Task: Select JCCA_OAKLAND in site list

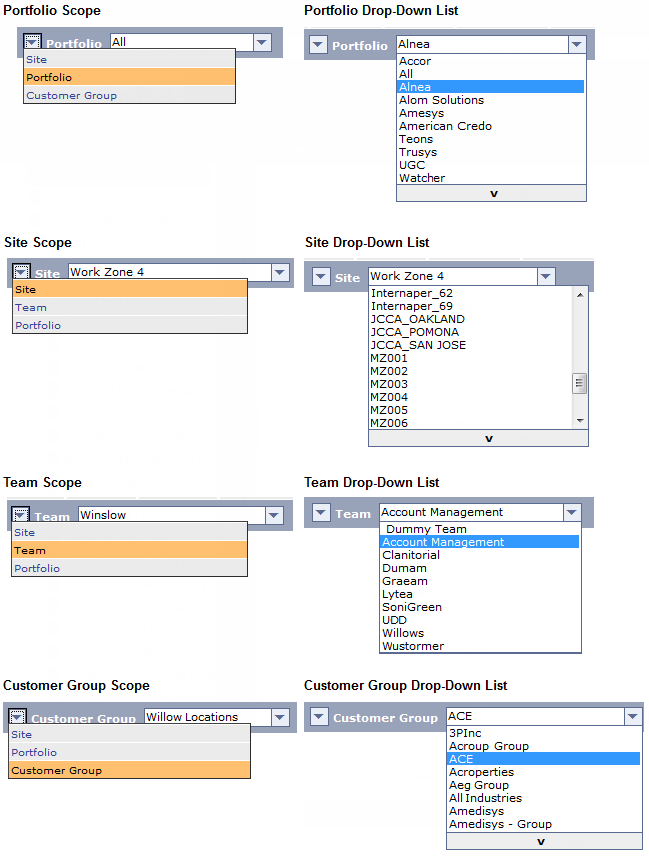Action: [x=471, y=319]
